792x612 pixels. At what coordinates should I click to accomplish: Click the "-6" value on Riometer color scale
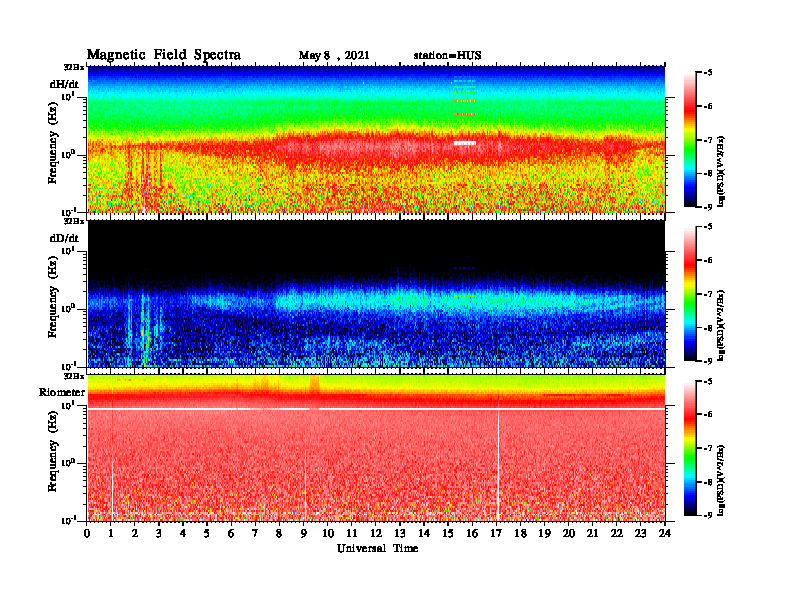[708, 414]
